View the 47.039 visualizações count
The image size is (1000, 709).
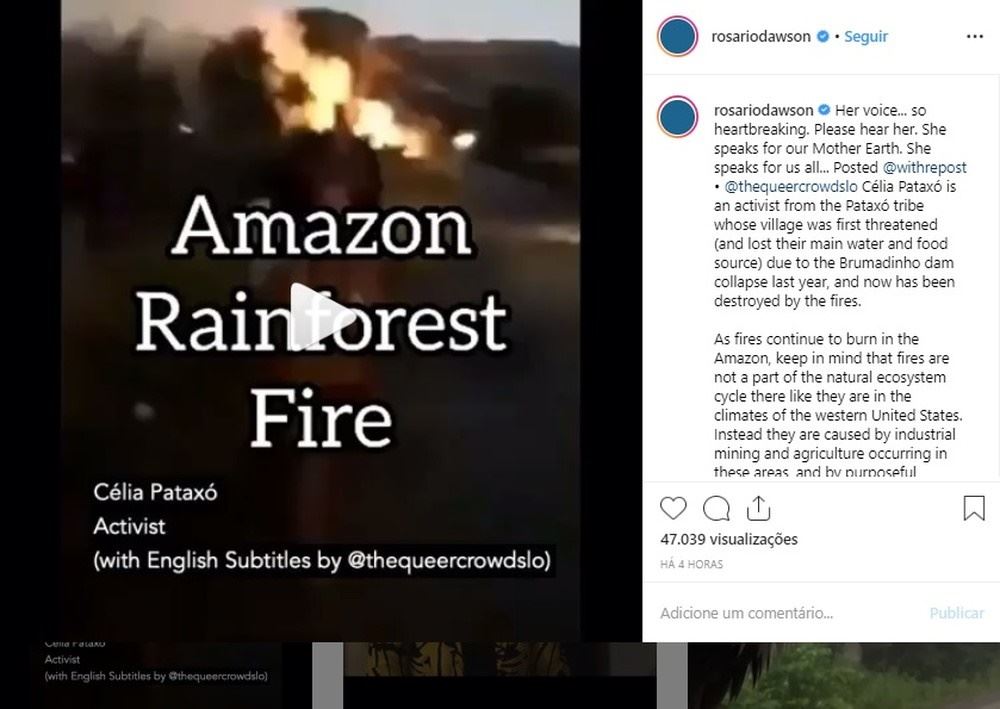(x=729, y=539)
